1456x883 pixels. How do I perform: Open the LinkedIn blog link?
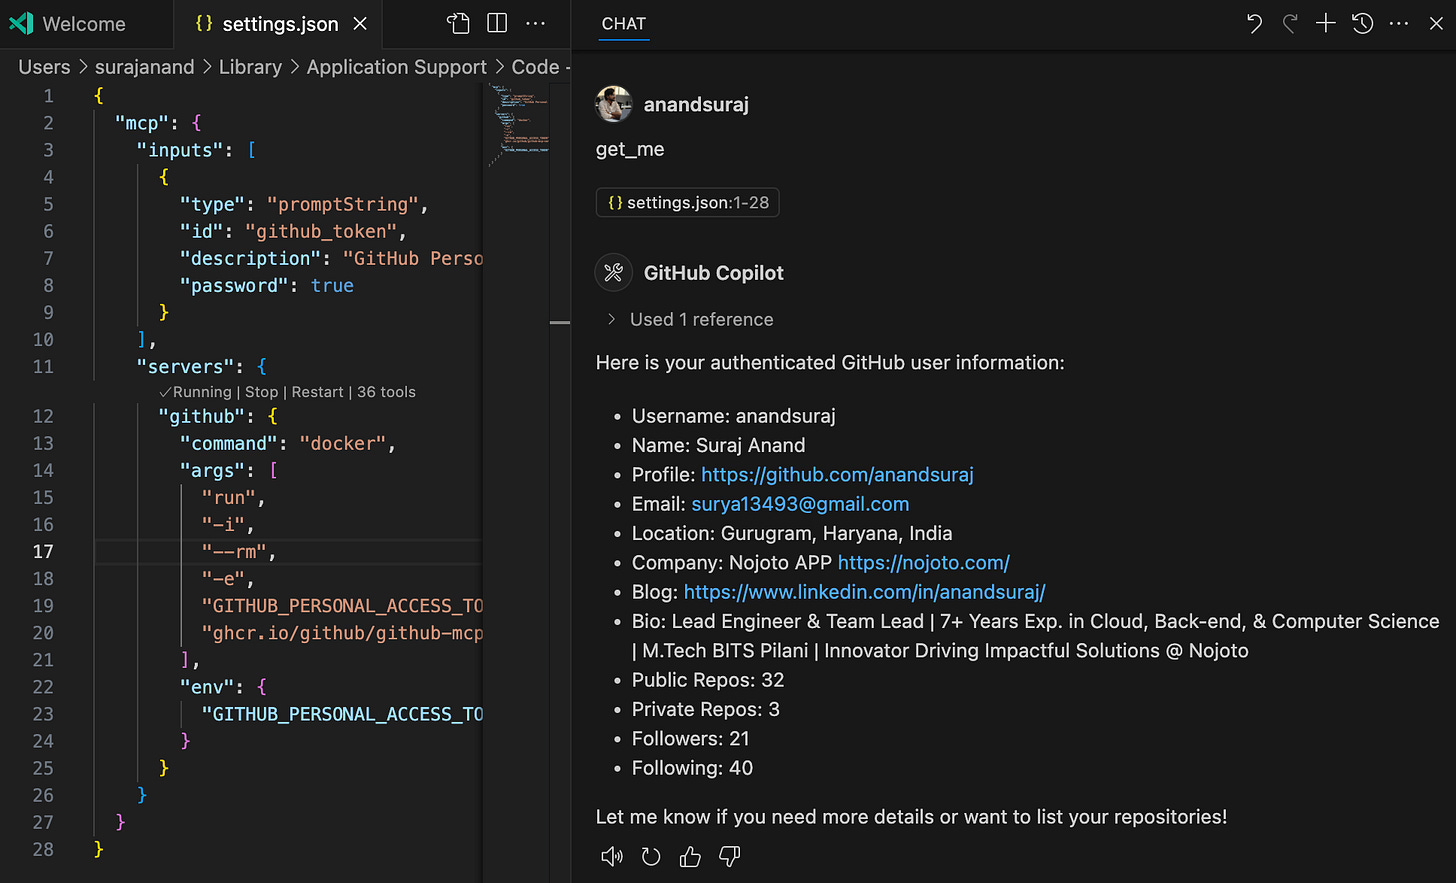864,592
